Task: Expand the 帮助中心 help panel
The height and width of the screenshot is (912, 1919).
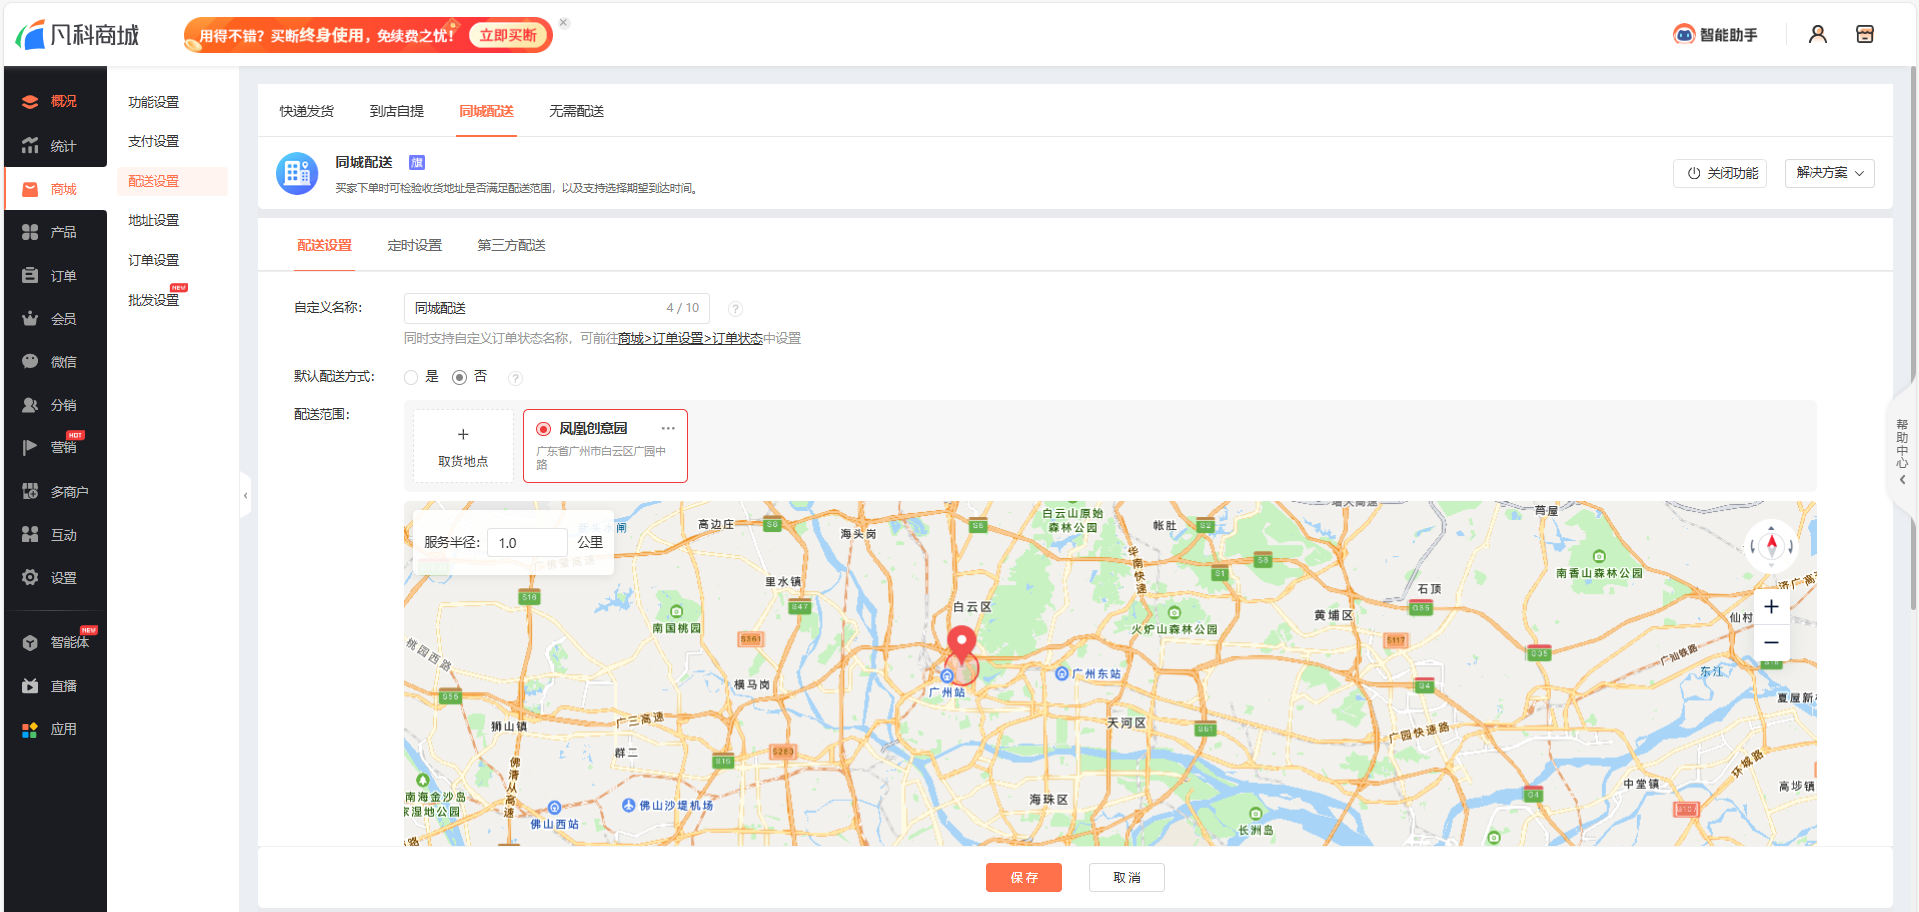Action: coord(1902,452)
